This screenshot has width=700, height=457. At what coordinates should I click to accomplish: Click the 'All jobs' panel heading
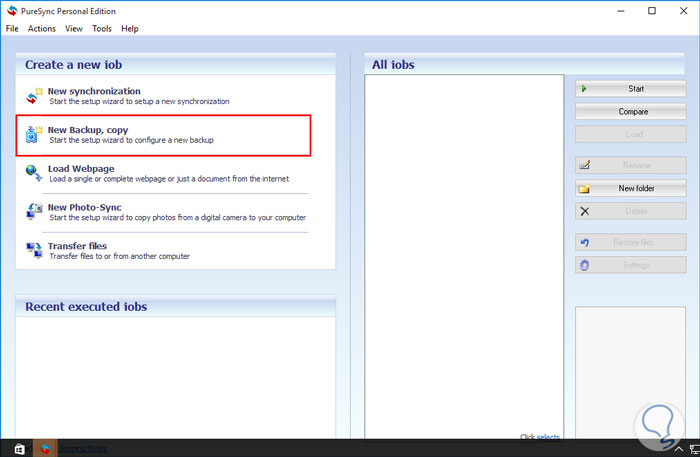(393, 65)
